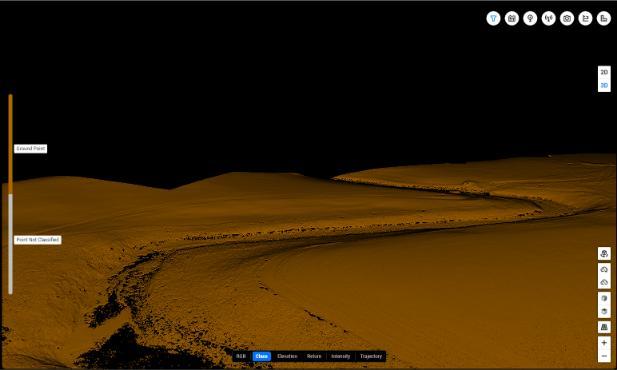The height and width of the screenshot is (370, 617).
Task: Open the filter funnel tool
Action: pyautogui.click(x=493, y=18)
